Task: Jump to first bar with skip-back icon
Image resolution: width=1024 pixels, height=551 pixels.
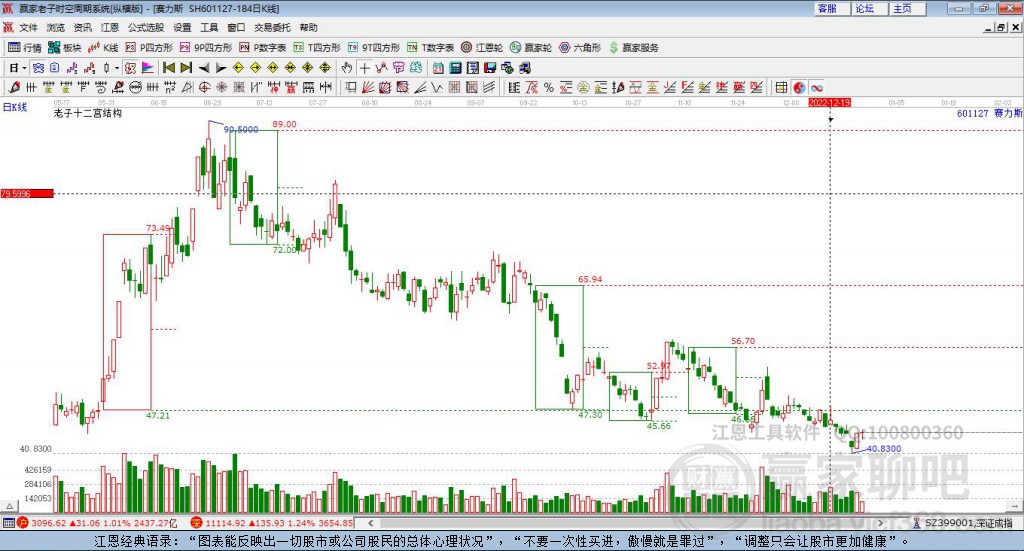Action: pyautogui.click(x=168, y=68)
